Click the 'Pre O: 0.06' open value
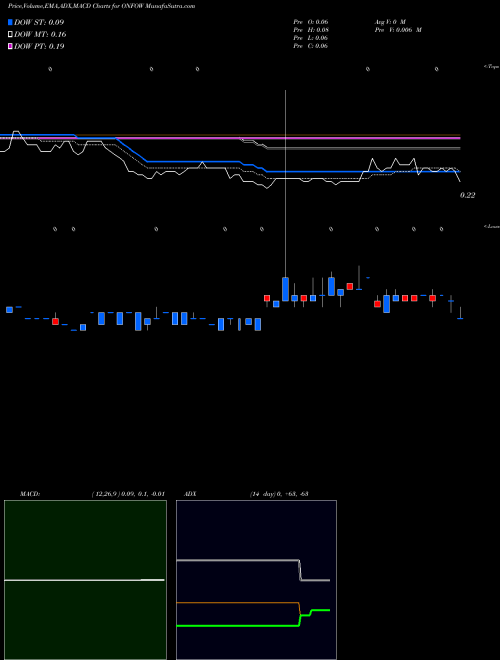This screenshot has height=660, width=500. coord(311,22)
